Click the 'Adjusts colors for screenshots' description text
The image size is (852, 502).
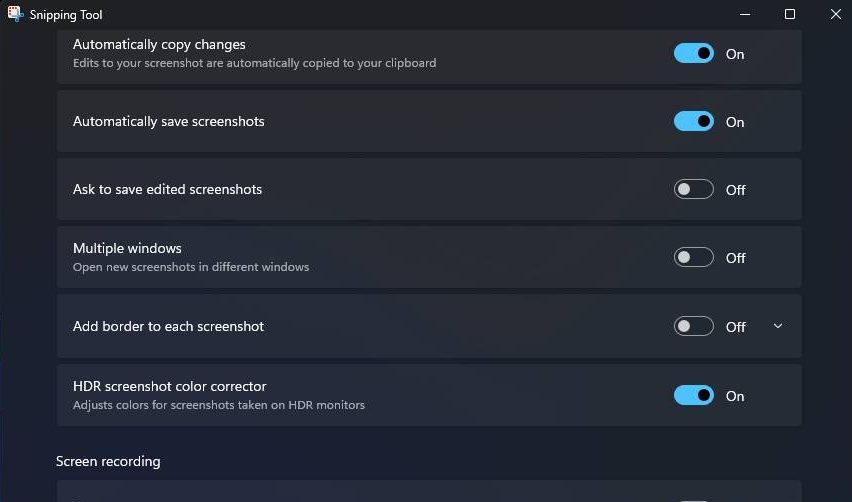point(218,405)
